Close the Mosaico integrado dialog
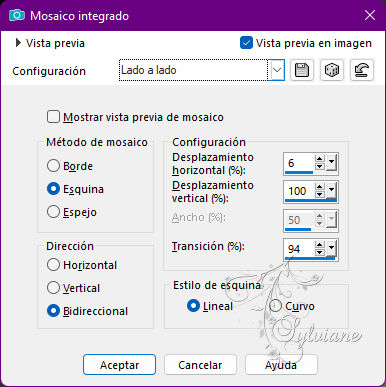This screenshot has height=387, width=386. pyautogui.click(x=370, y=15)
